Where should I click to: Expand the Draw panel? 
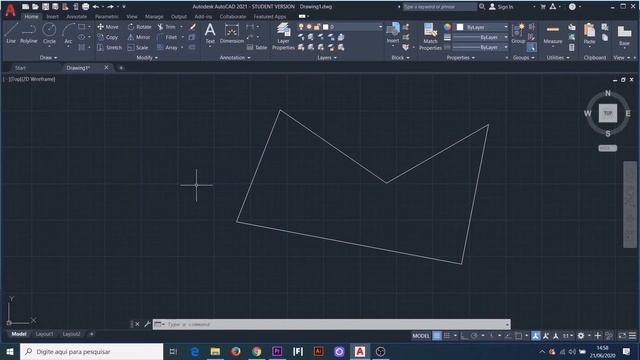point(48,58)
